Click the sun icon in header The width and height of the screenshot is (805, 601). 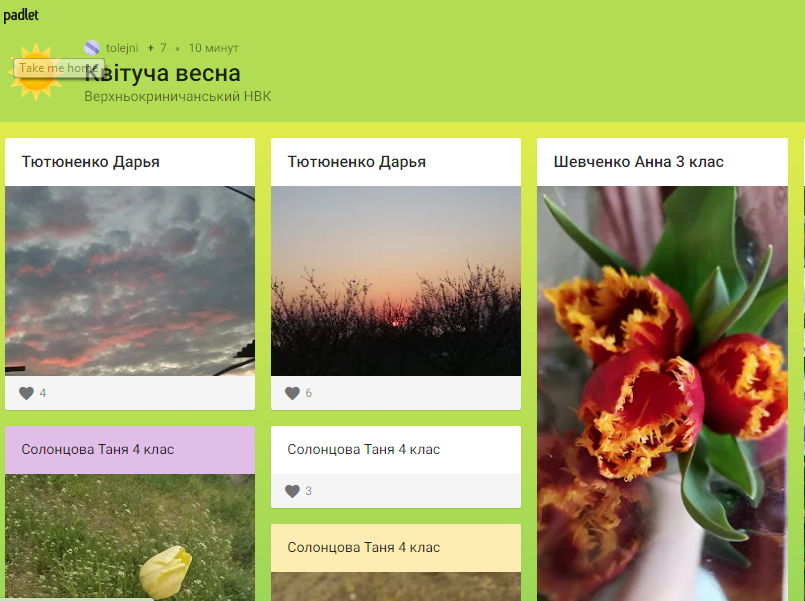click(x=35, y=72)
